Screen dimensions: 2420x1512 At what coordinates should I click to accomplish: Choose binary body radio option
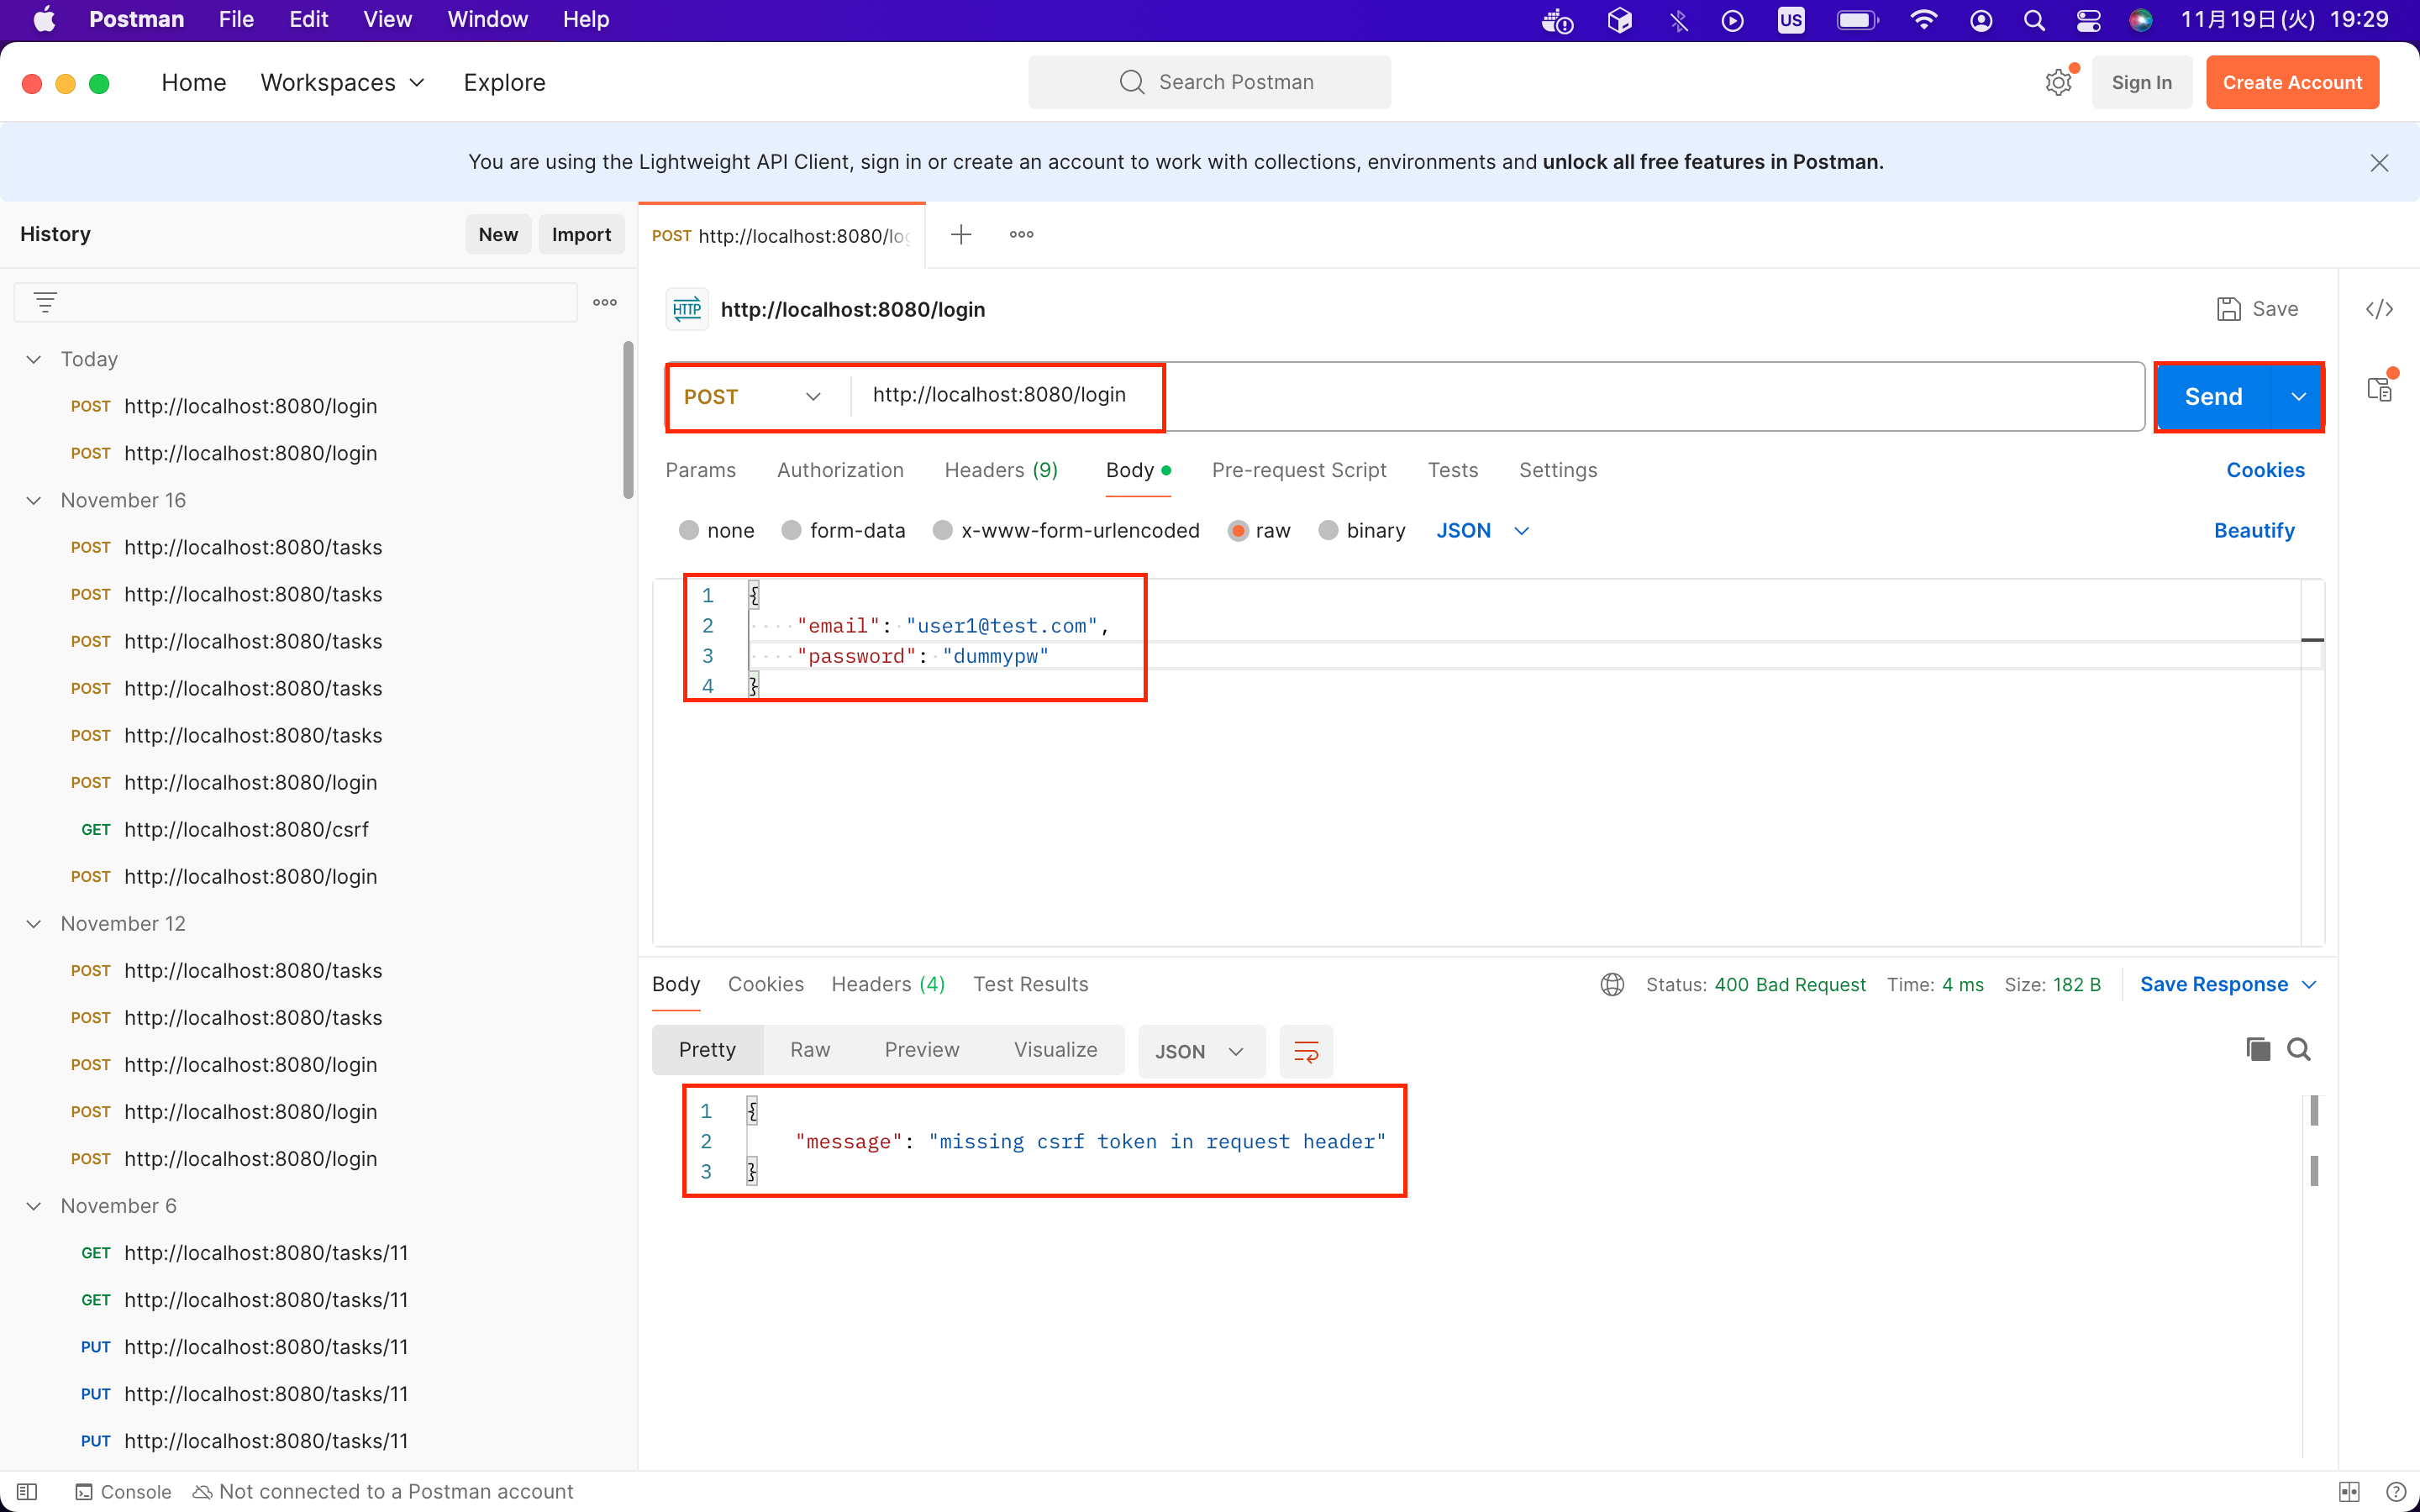[x=1328, y=530]
